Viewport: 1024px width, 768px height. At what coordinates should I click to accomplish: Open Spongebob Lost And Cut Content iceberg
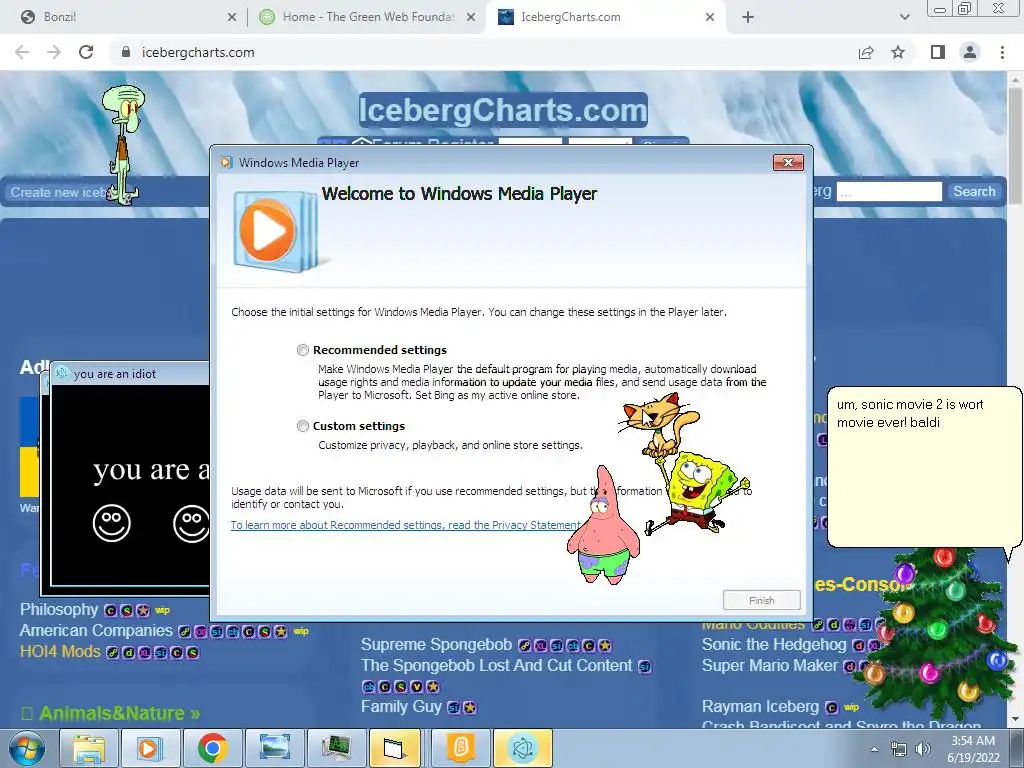click(496, 665)
